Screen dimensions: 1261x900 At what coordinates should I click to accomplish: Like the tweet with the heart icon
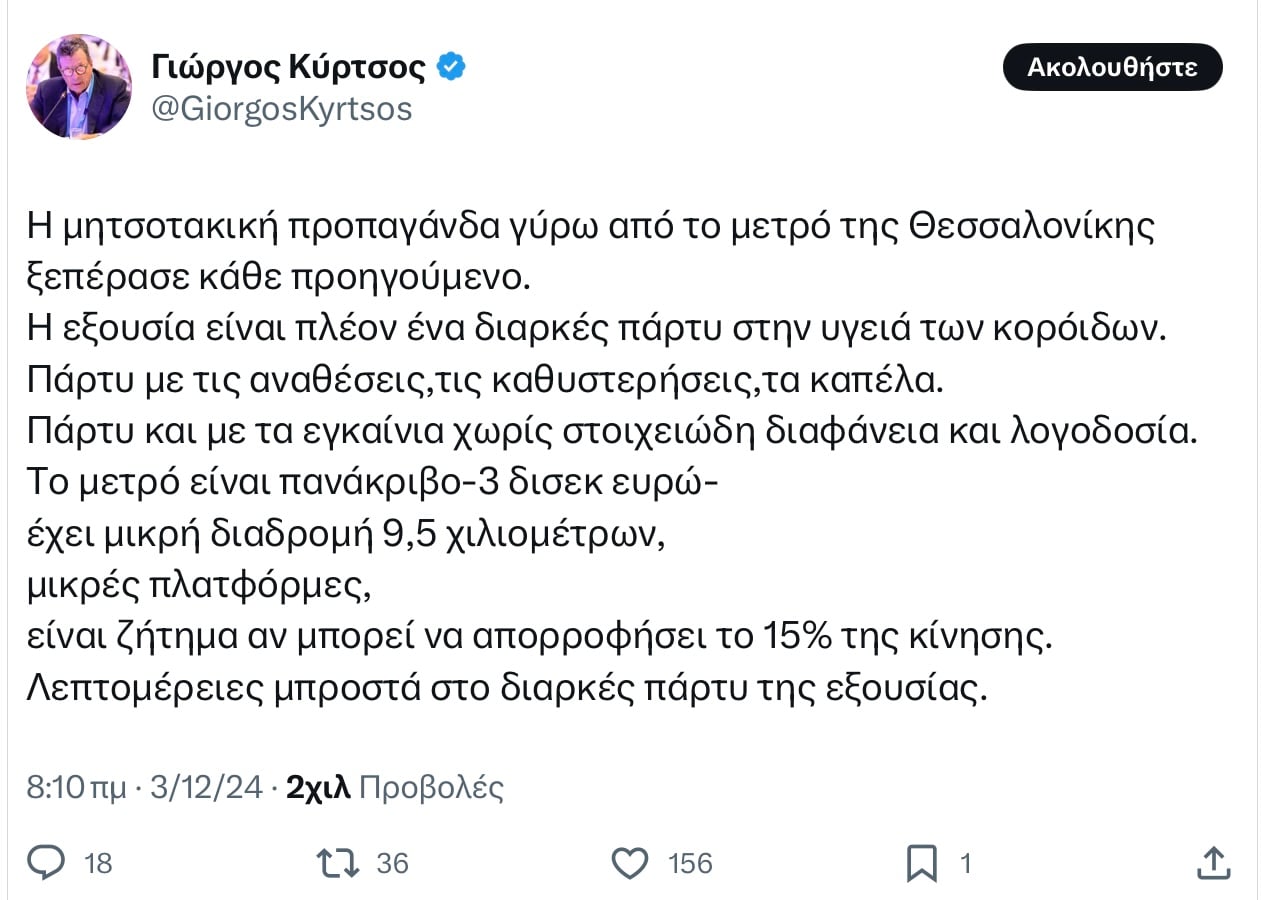(630, 862)
